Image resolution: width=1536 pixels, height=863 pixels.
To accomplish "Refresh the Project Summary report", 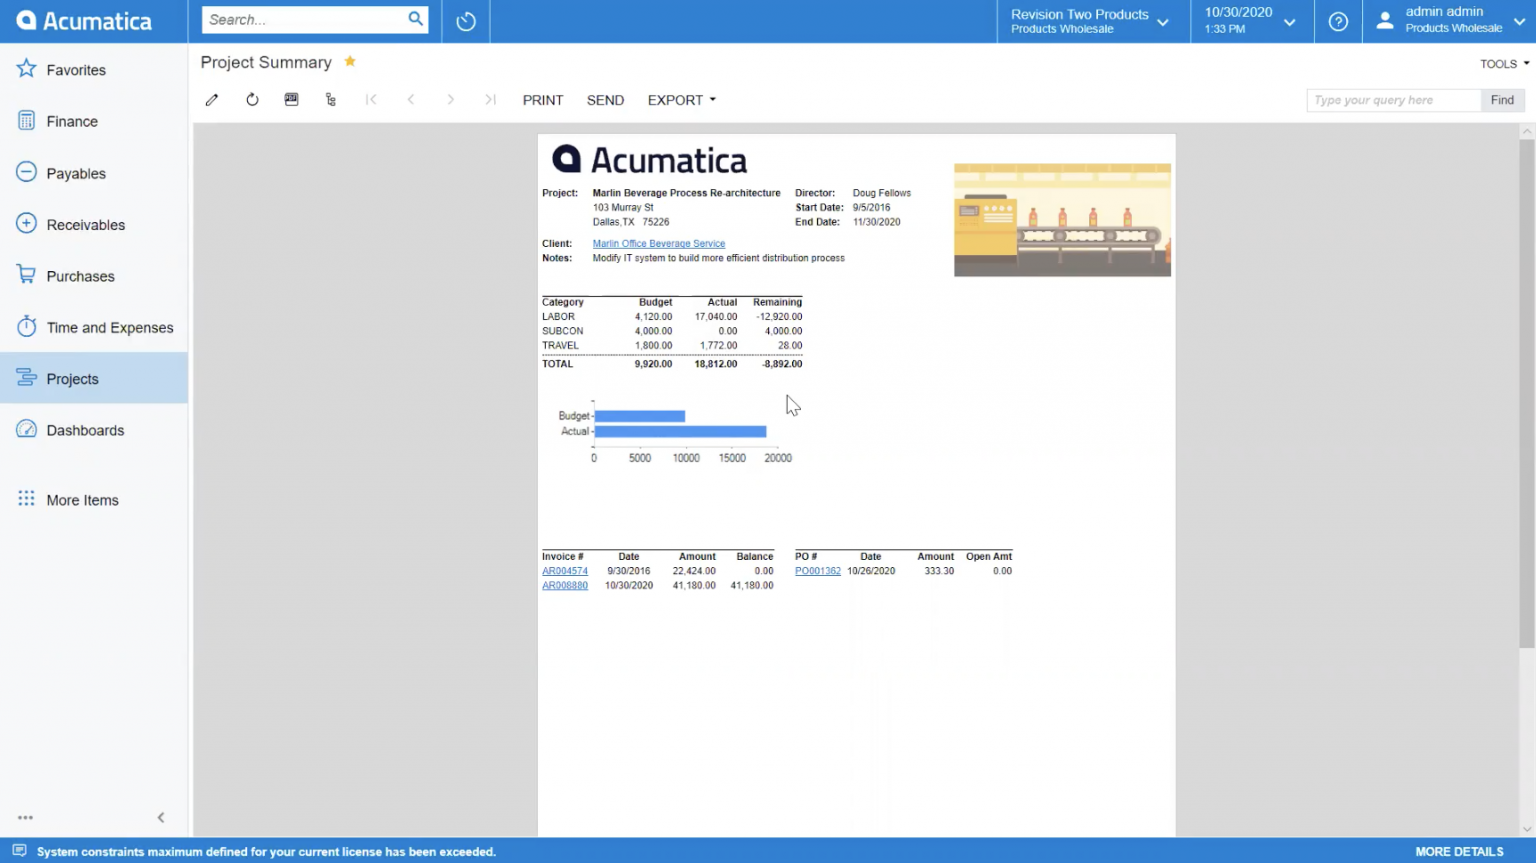I will point(251,99).
